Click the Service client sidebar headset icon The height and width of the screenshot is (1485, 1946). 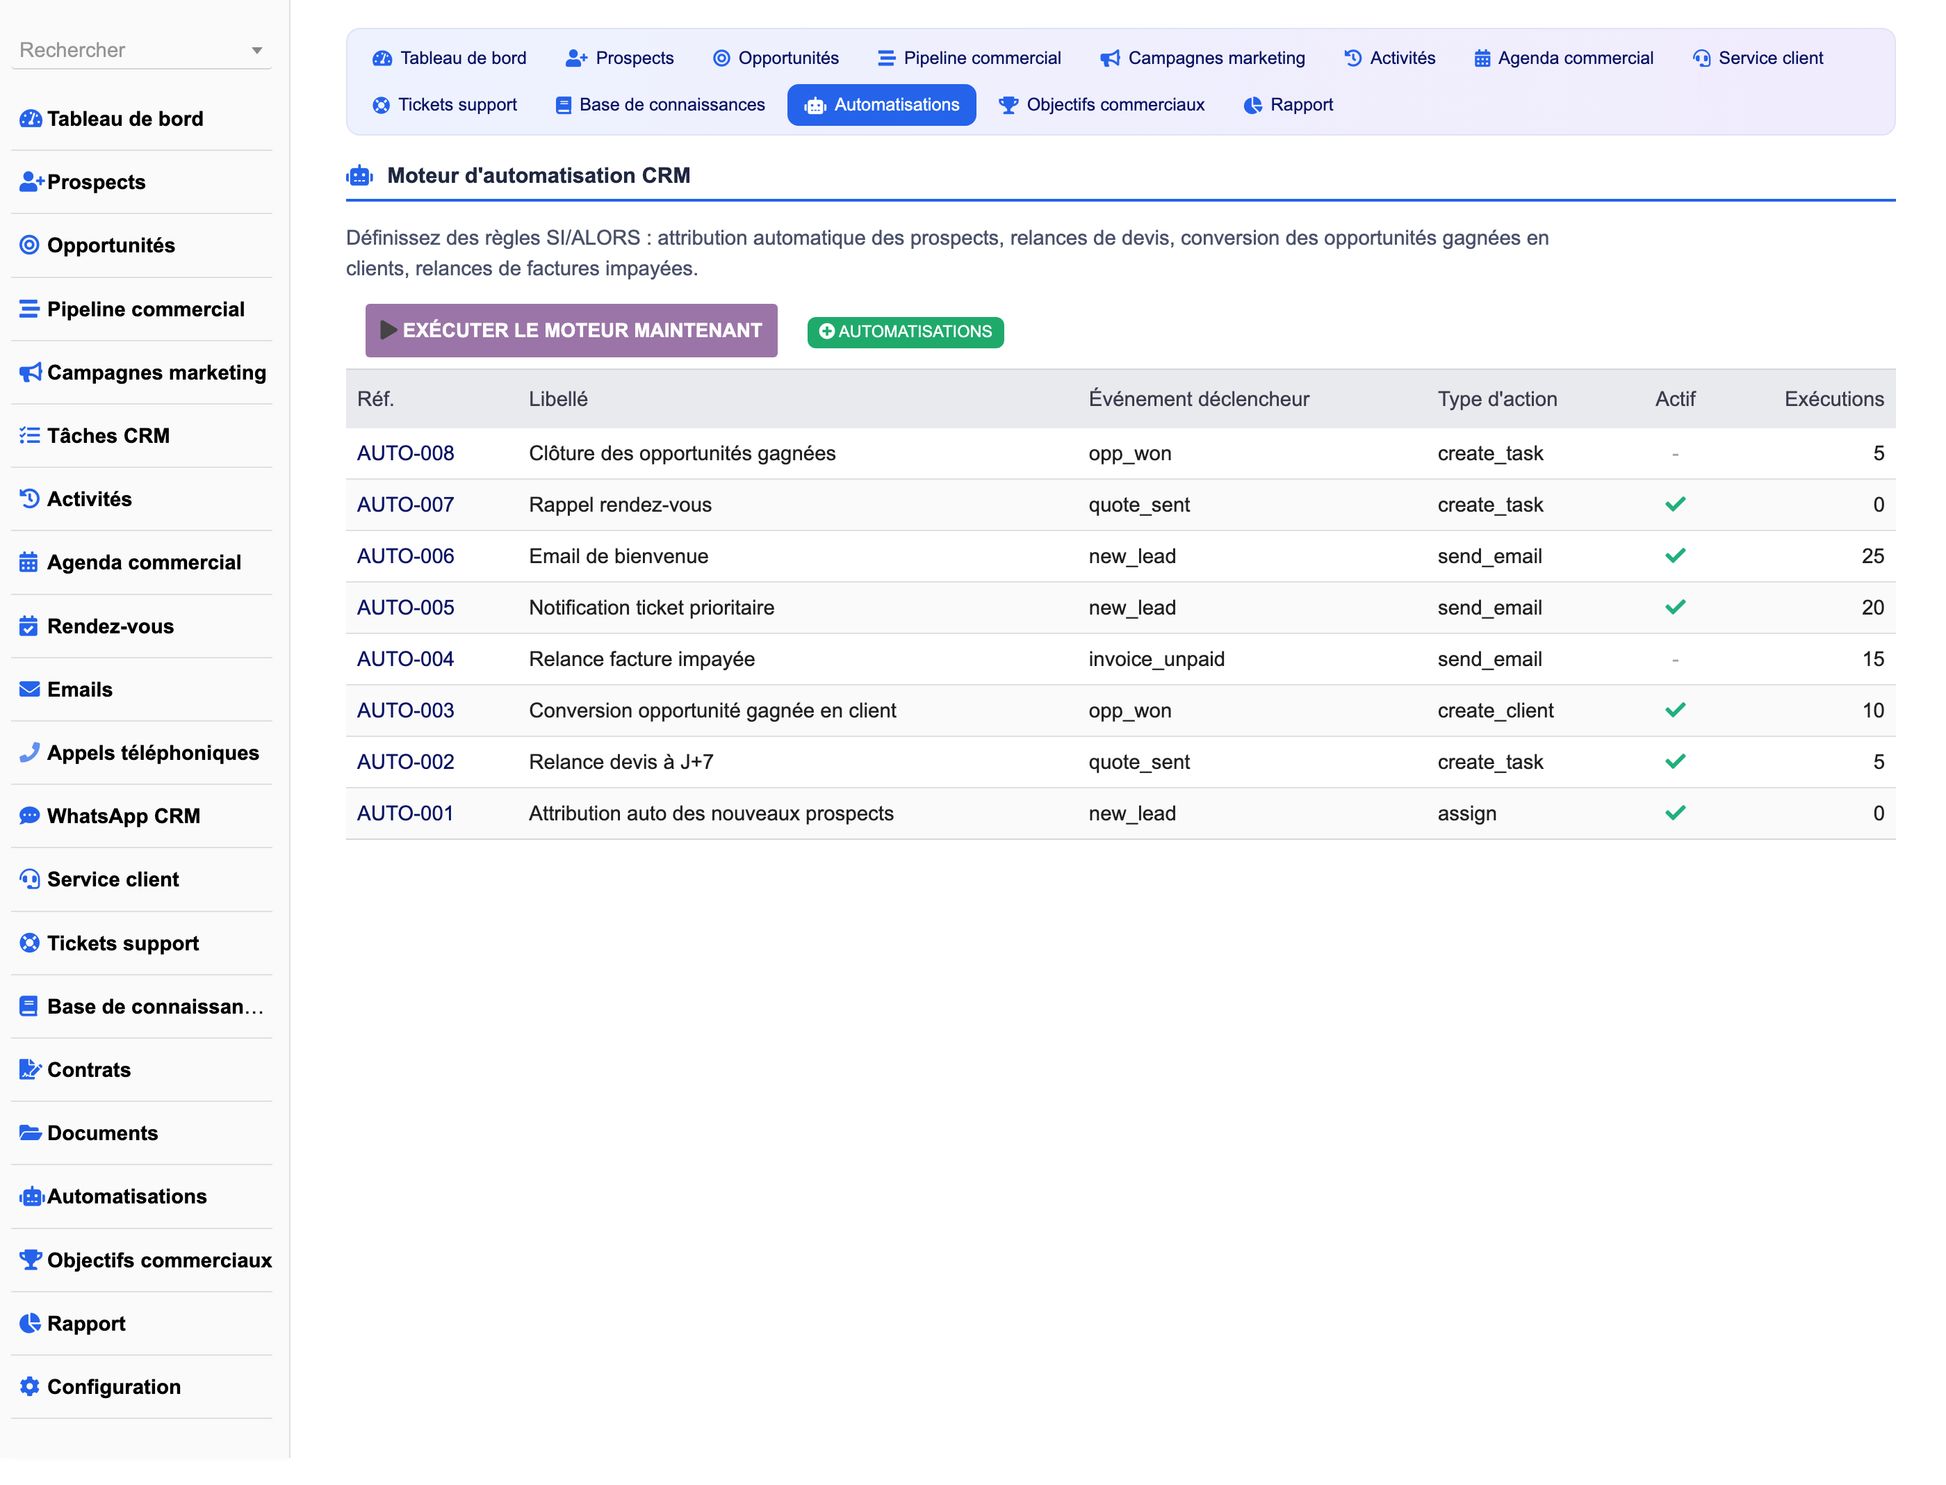[x=30, y=879]
